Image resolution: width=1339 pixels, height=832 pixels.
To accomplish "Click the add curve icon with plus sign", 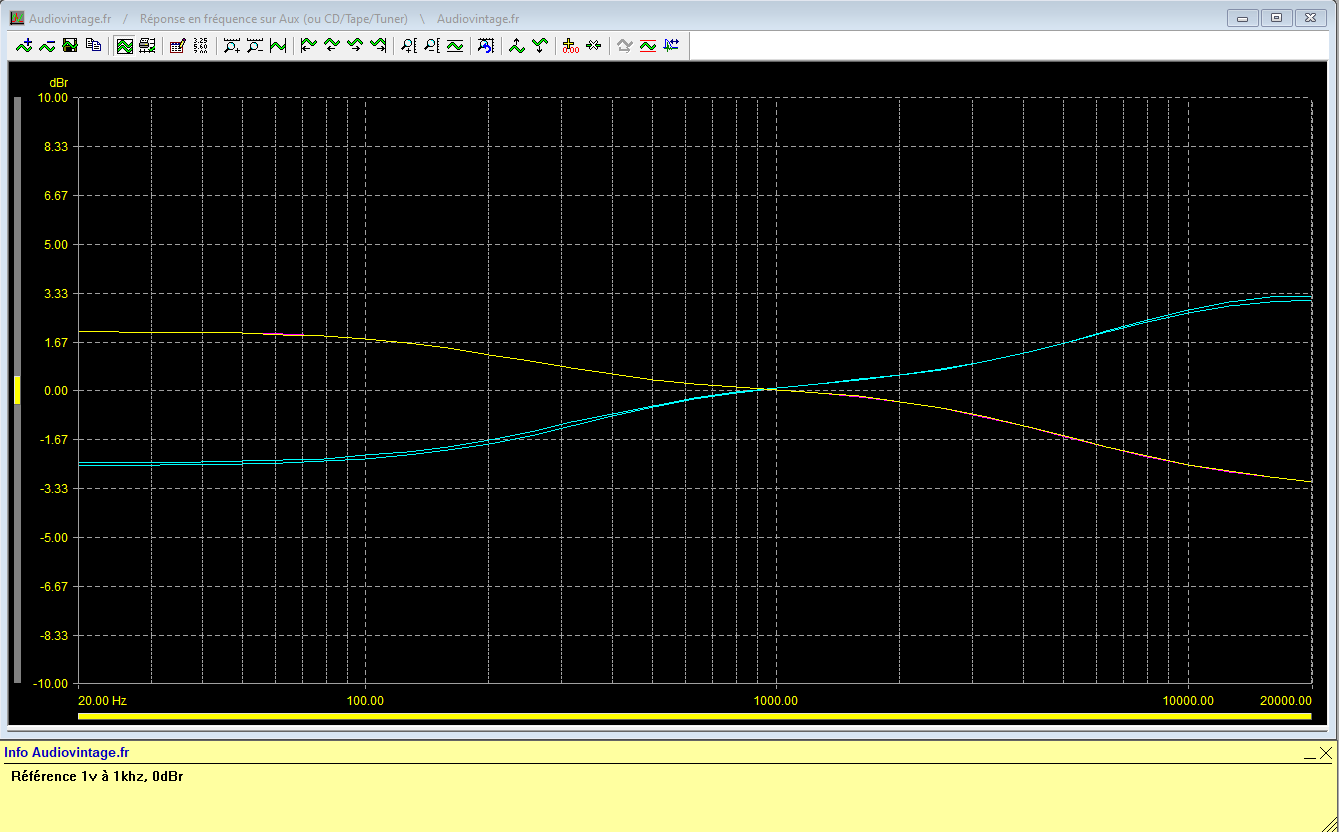I will coord(24,45).
